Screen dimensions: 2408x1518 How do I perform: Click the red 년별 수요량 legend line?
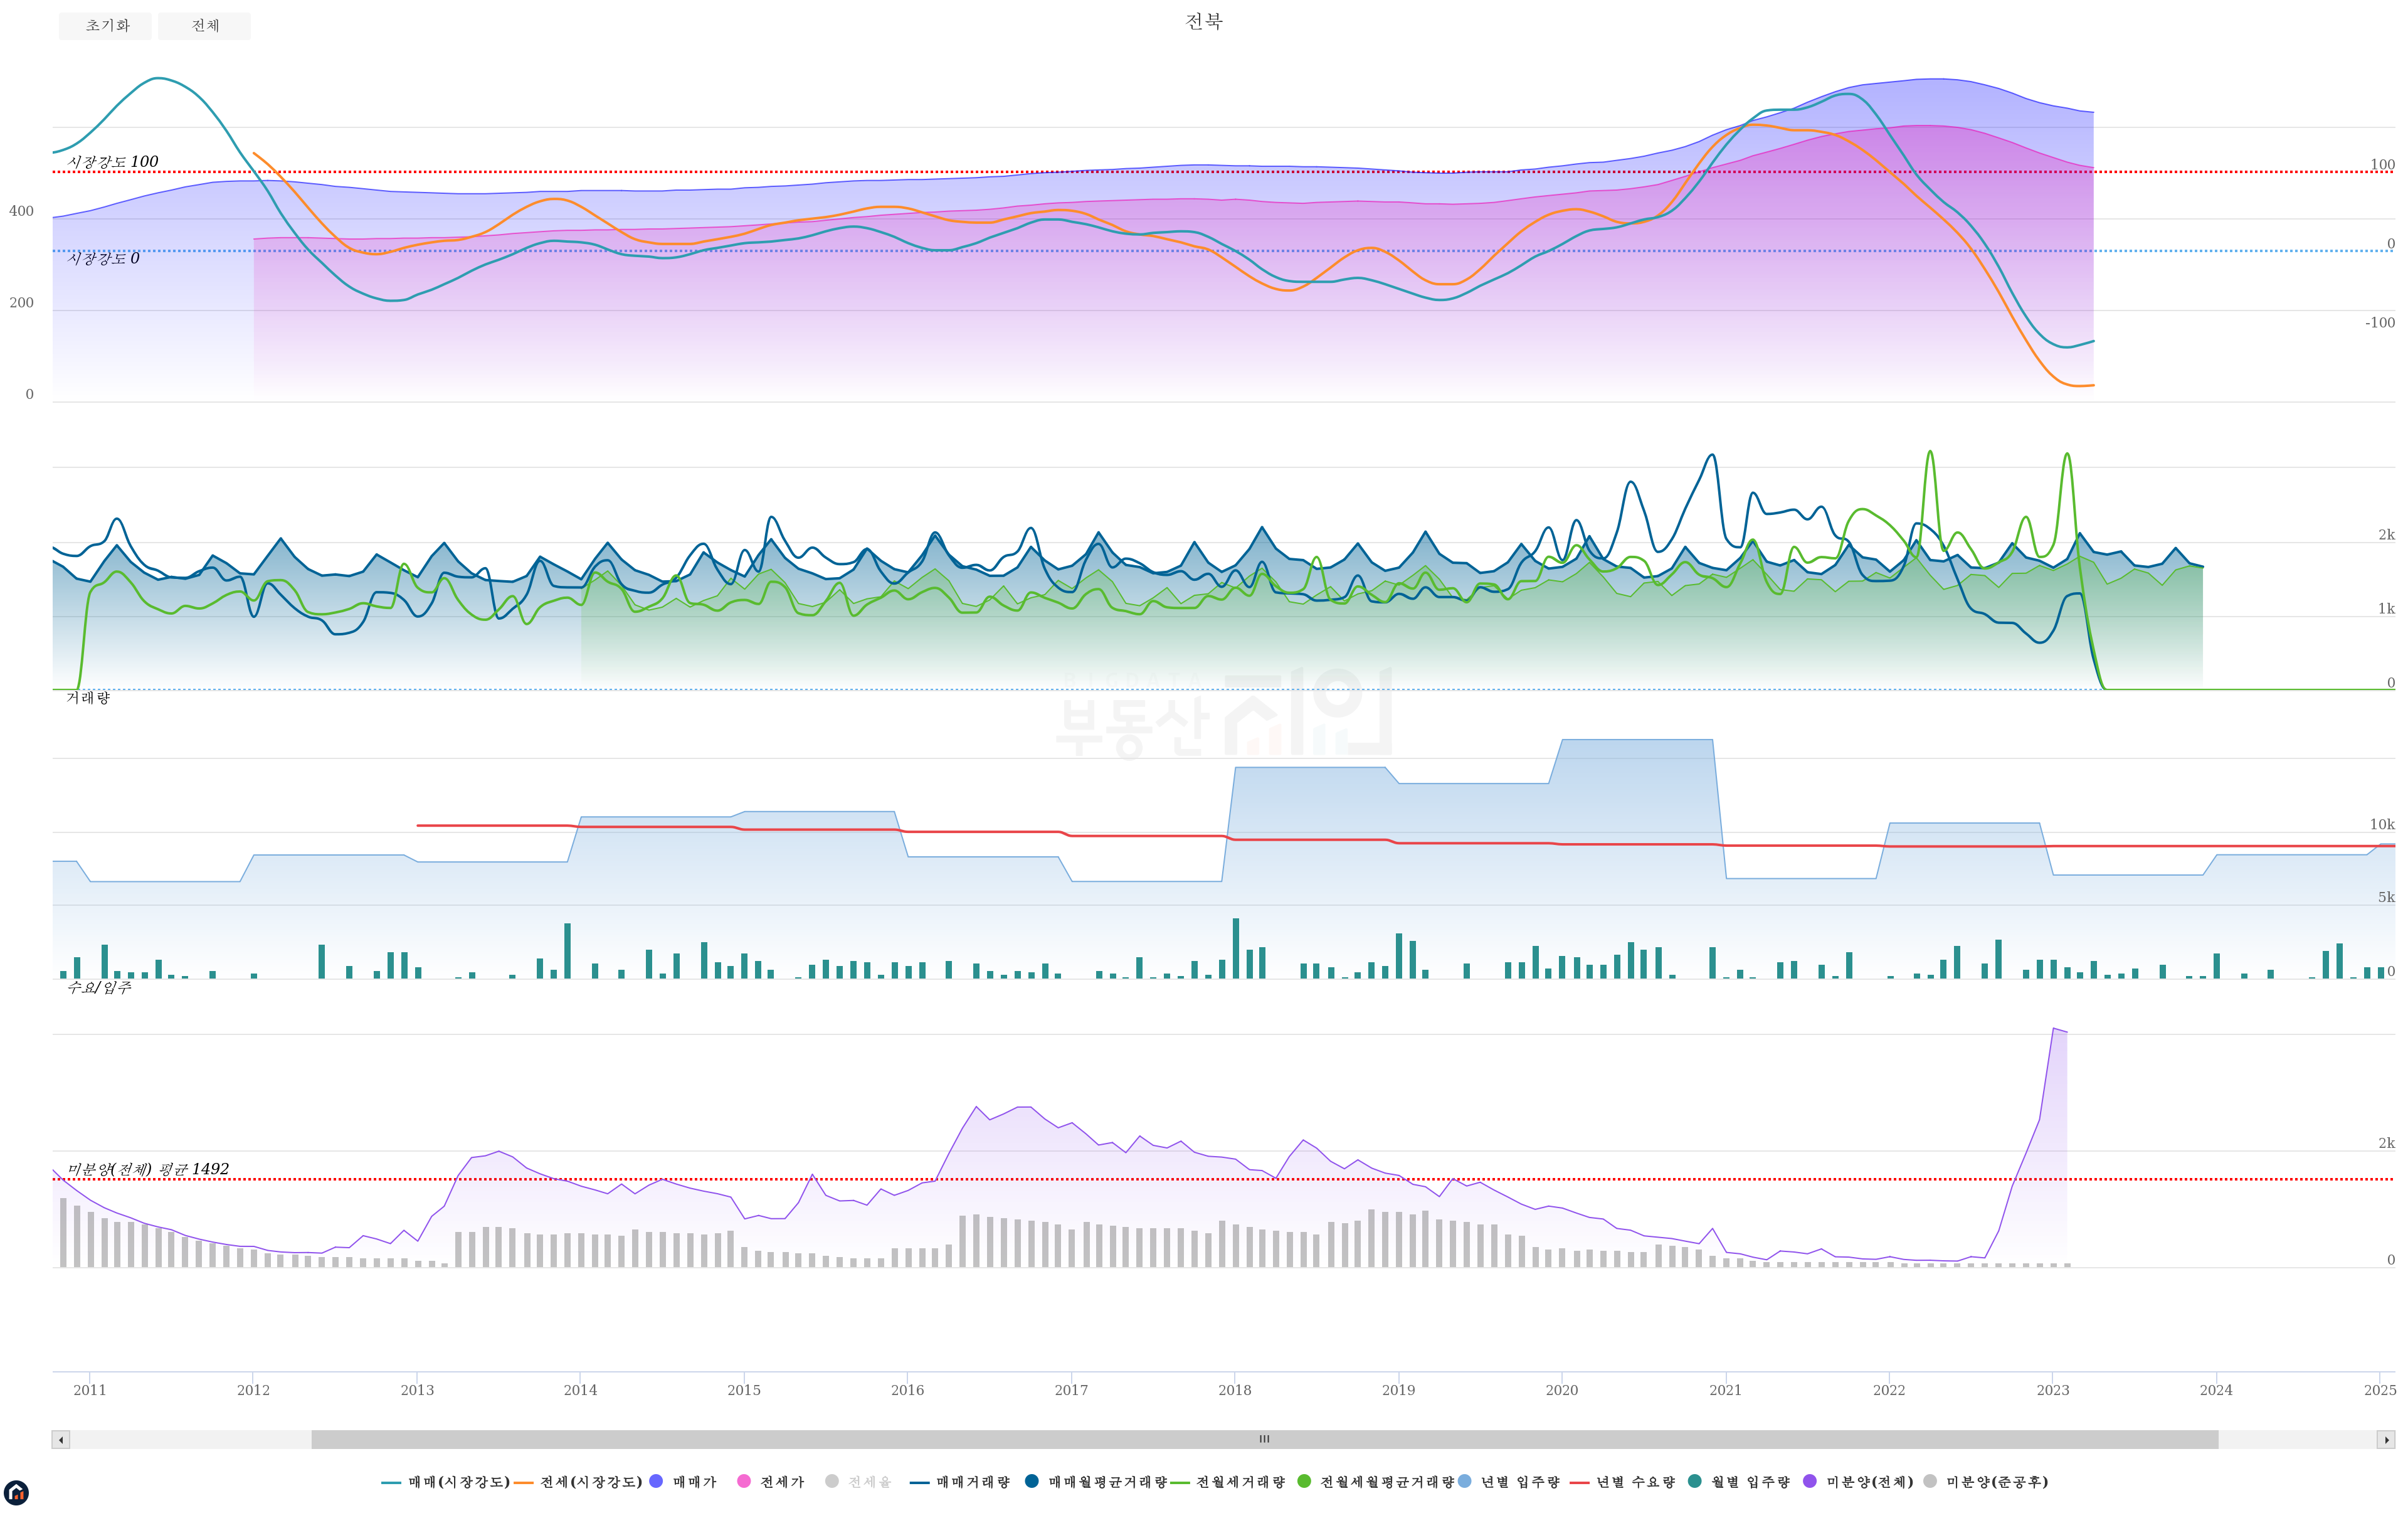[1580, 1482]
